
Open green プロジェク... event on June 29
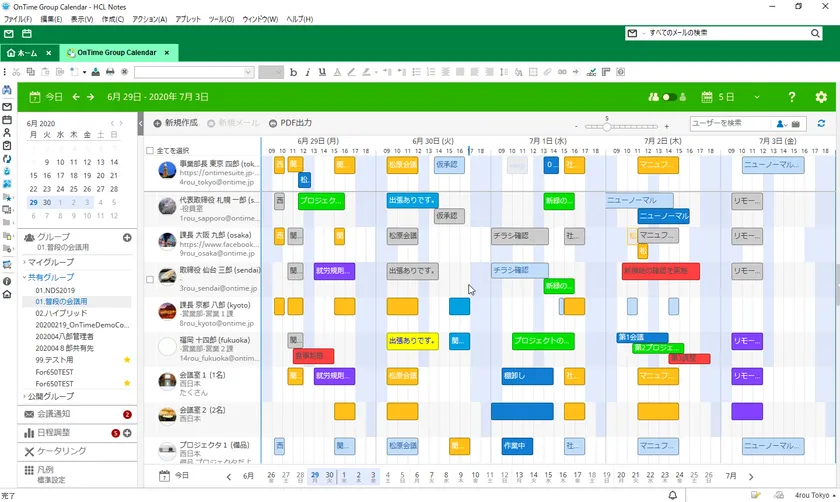click(x=321, y=201)
